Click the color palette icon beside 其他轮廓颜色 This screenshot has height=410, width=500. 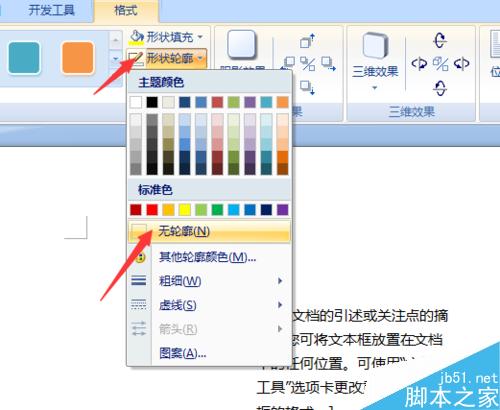tap(140, 257)
